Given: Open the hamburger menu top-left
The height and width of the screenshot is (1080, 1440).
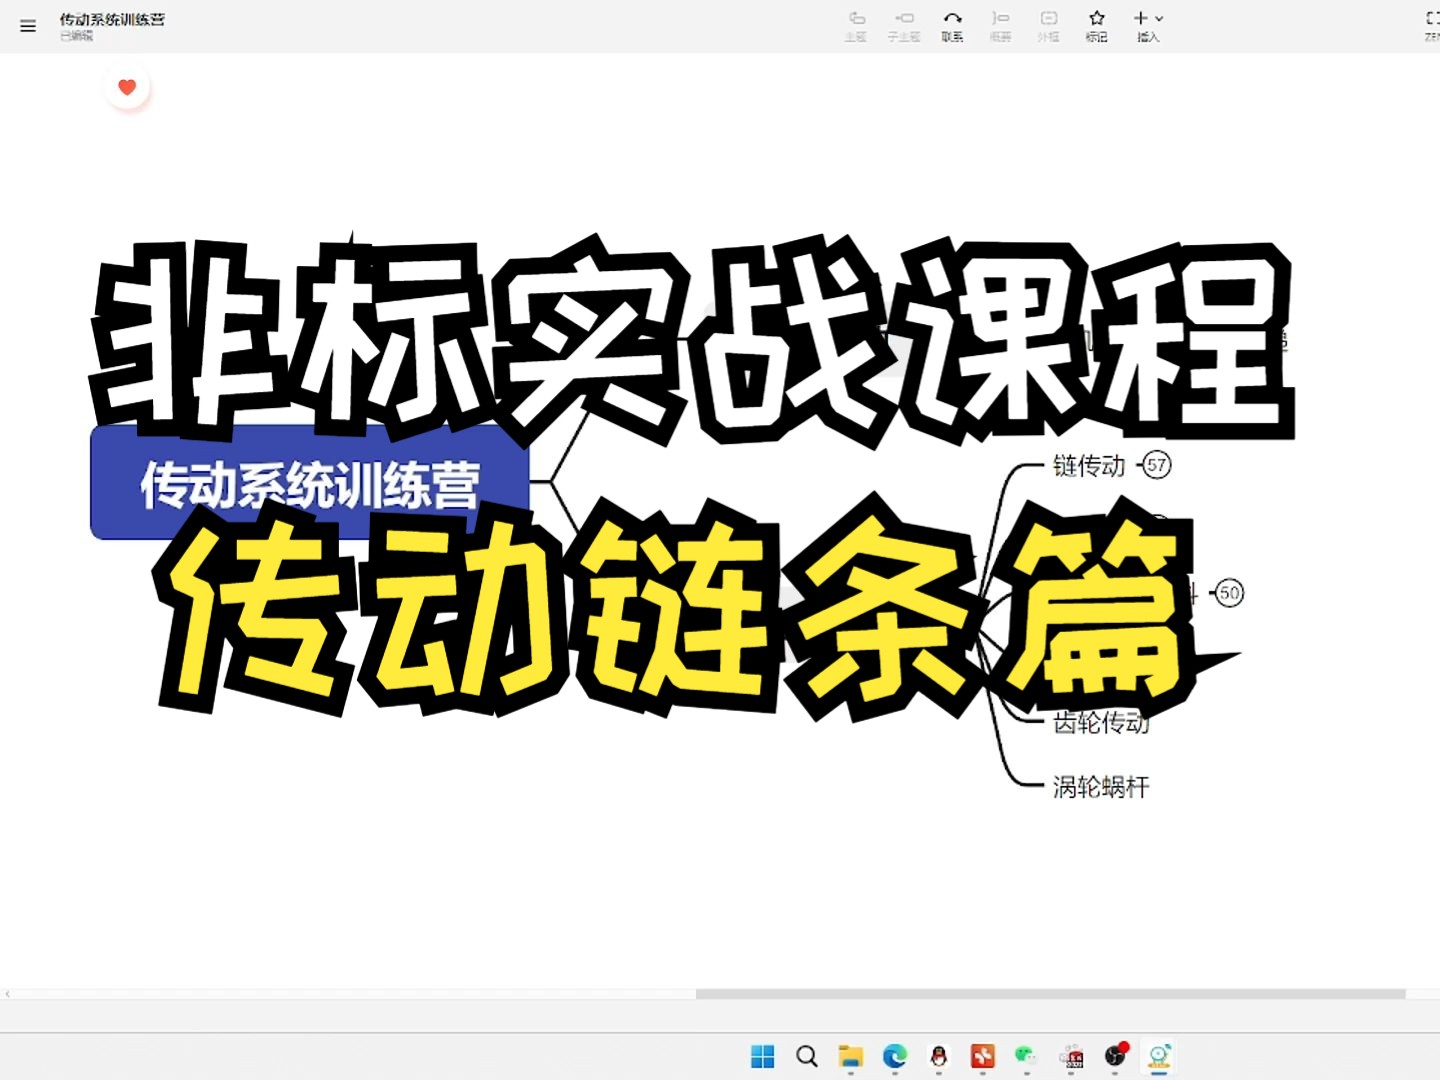Looking at the screenshot, I should tap(27, 26).
